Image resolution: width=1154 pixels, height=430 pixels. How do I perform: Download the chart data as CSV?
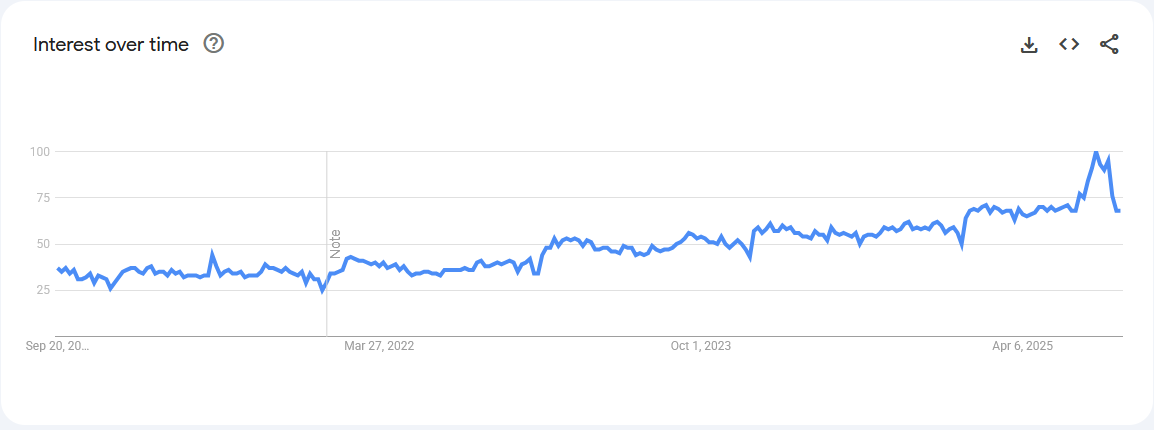pyautogui.click(x=1029, y=44)
